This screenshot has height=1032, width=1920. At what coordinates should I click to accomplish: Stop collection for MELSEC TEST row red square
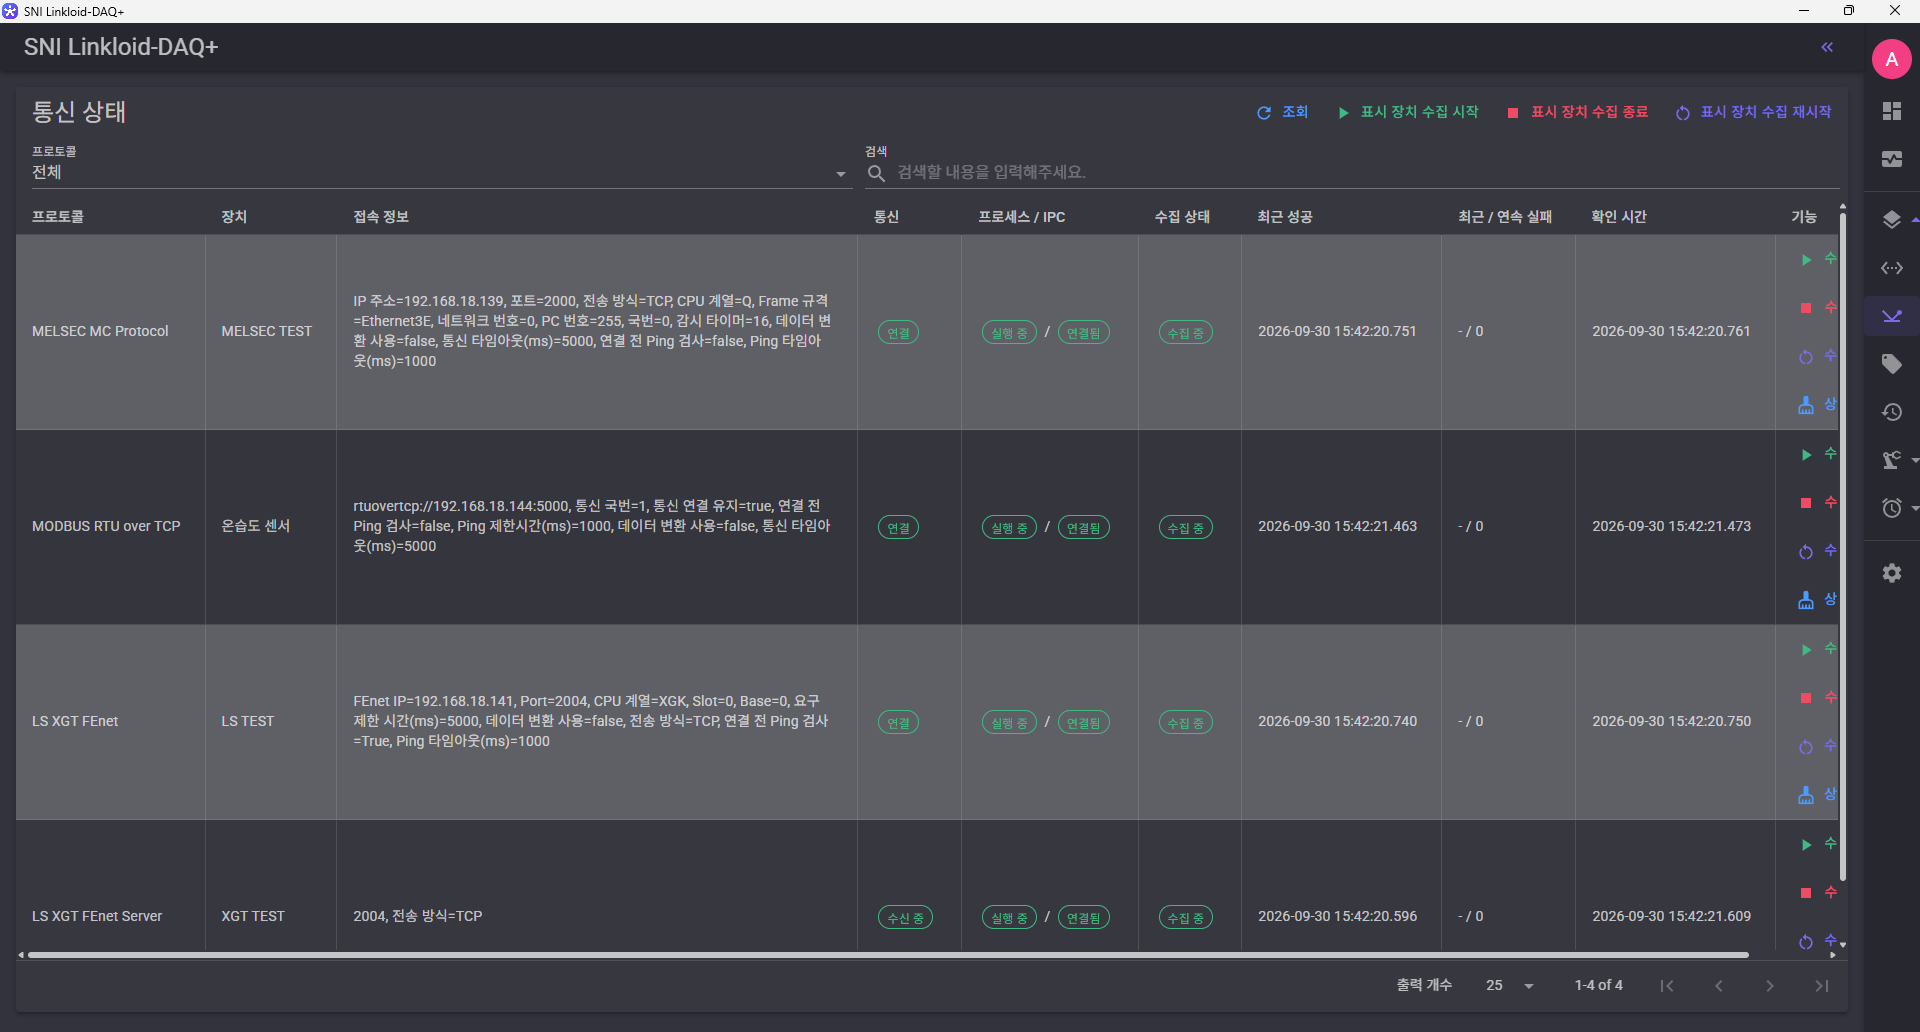pyautogui.click(x=1806, y=308)
